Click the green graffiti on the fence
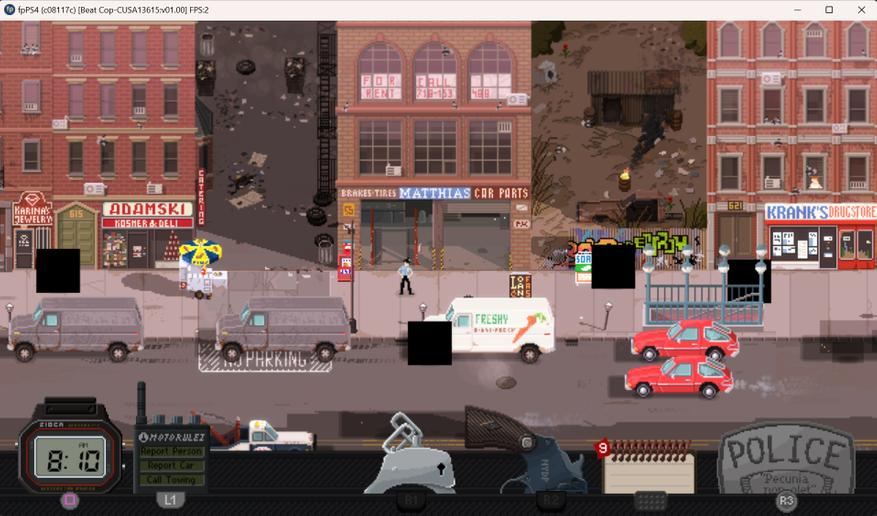The width and height of the screenshot is (877, 516). point(661,244)
